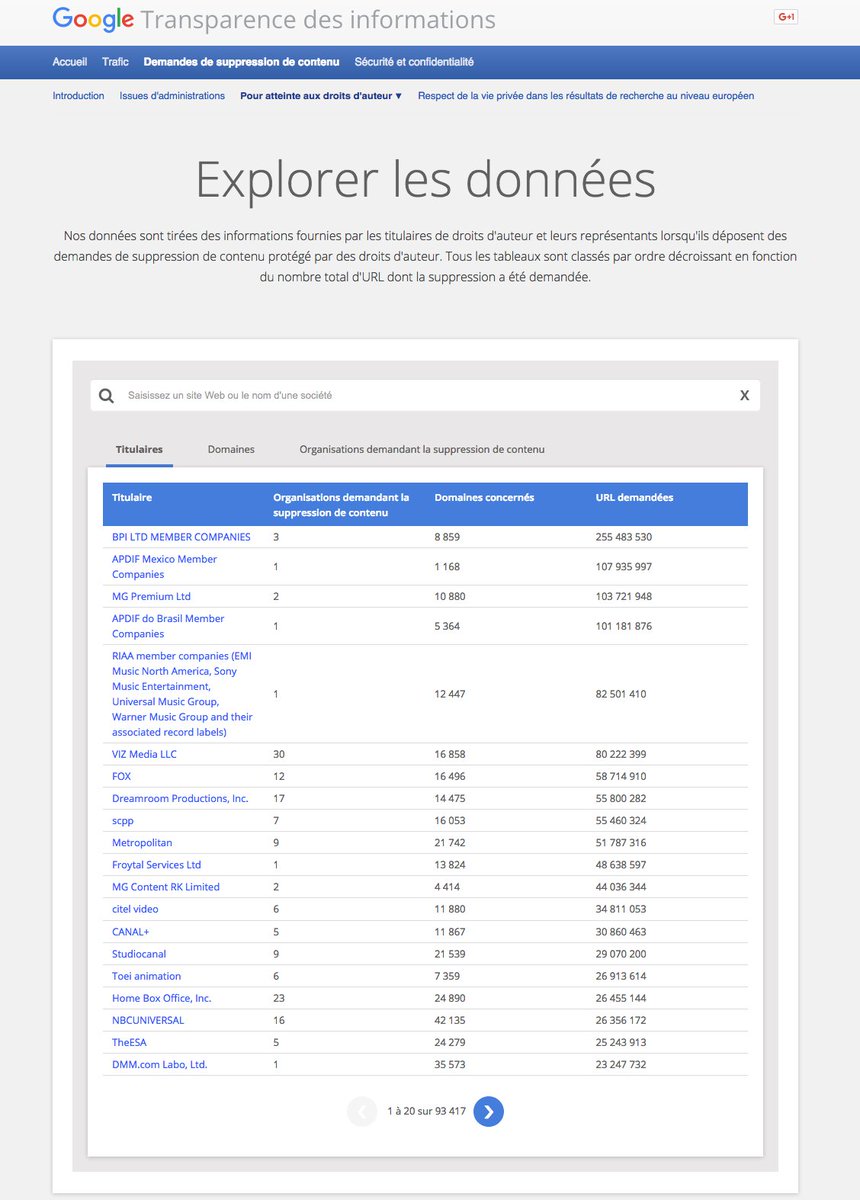
Task: Open DMM.com Labo, Ltd. link
Action: tap(159, 1064)
